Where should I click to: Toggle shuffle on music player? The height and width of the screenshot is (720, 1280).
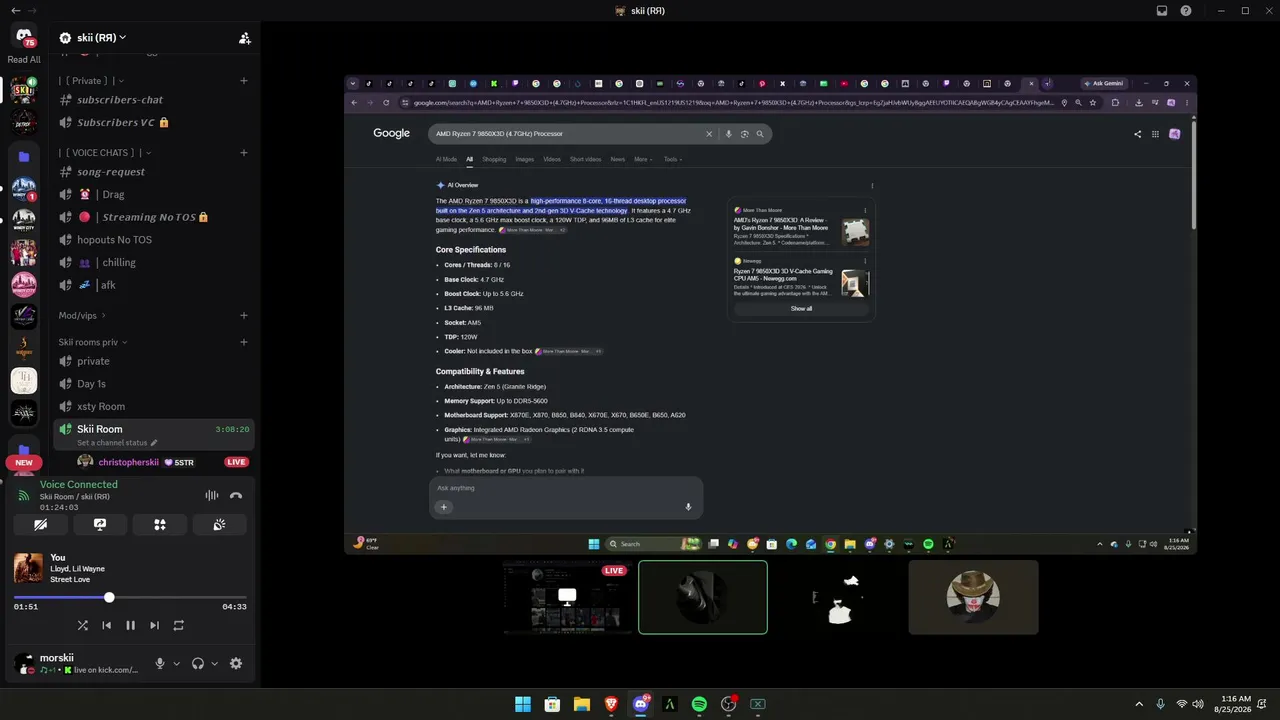83,625
